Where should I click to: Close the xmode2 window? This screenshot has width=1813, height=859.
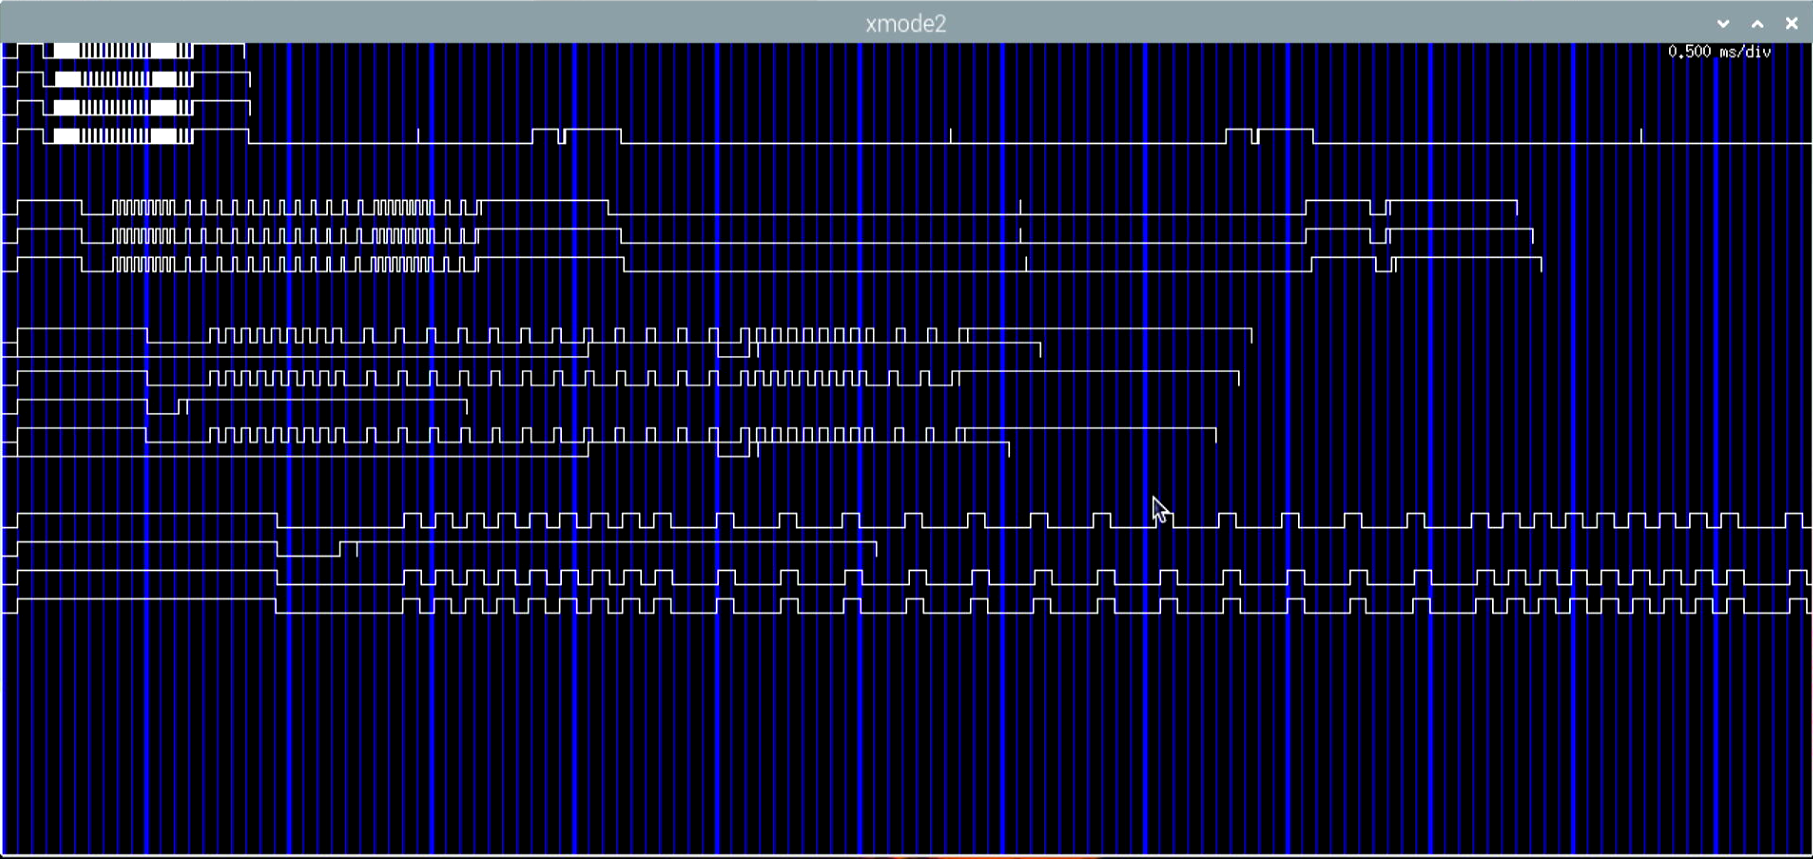tap(1791, 23)
